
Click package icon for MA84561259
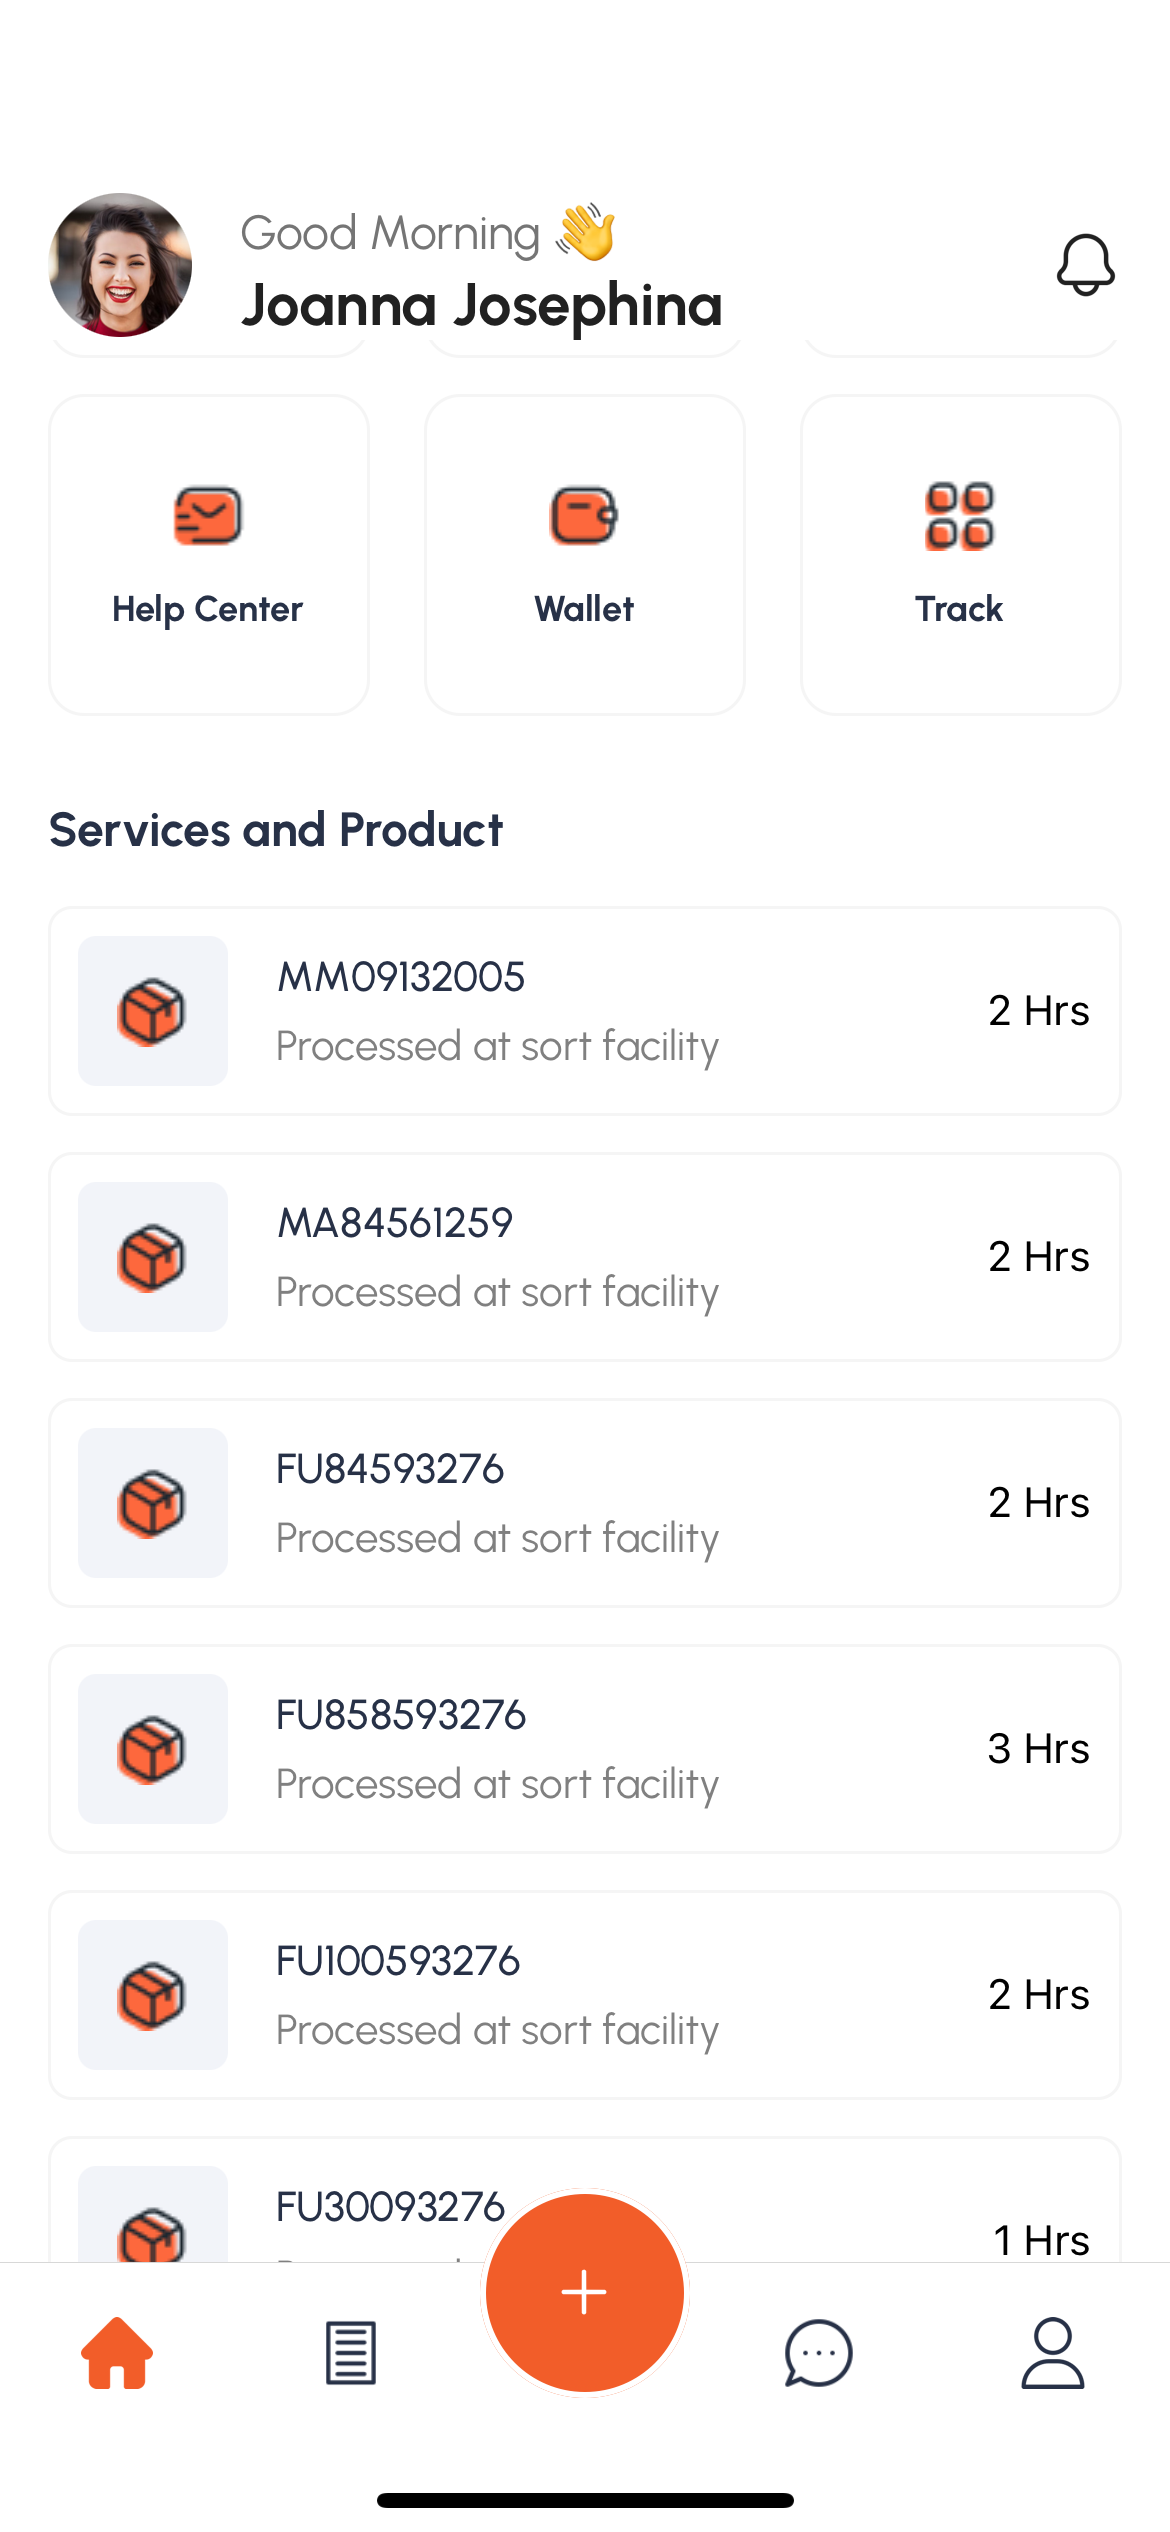(152, 1257)
